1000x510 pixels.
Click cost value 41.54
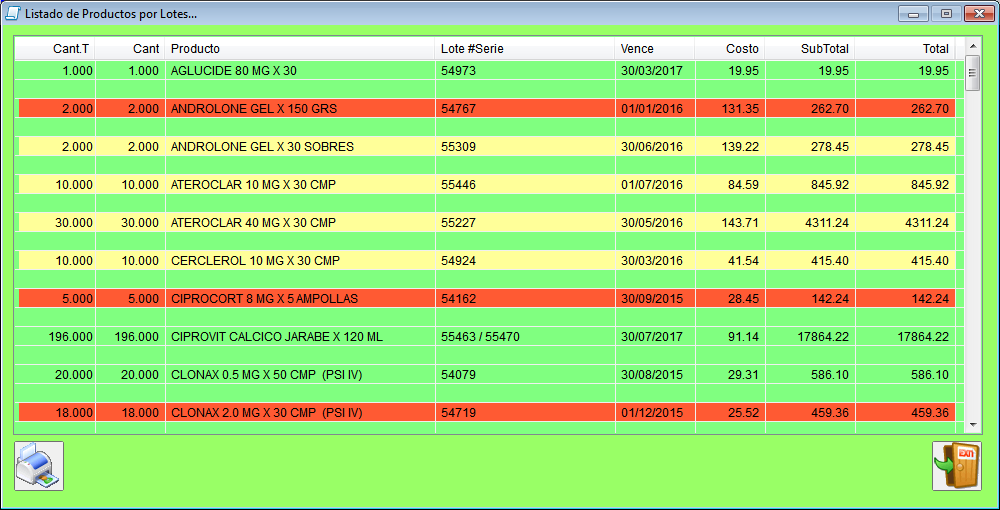point(744,261)
